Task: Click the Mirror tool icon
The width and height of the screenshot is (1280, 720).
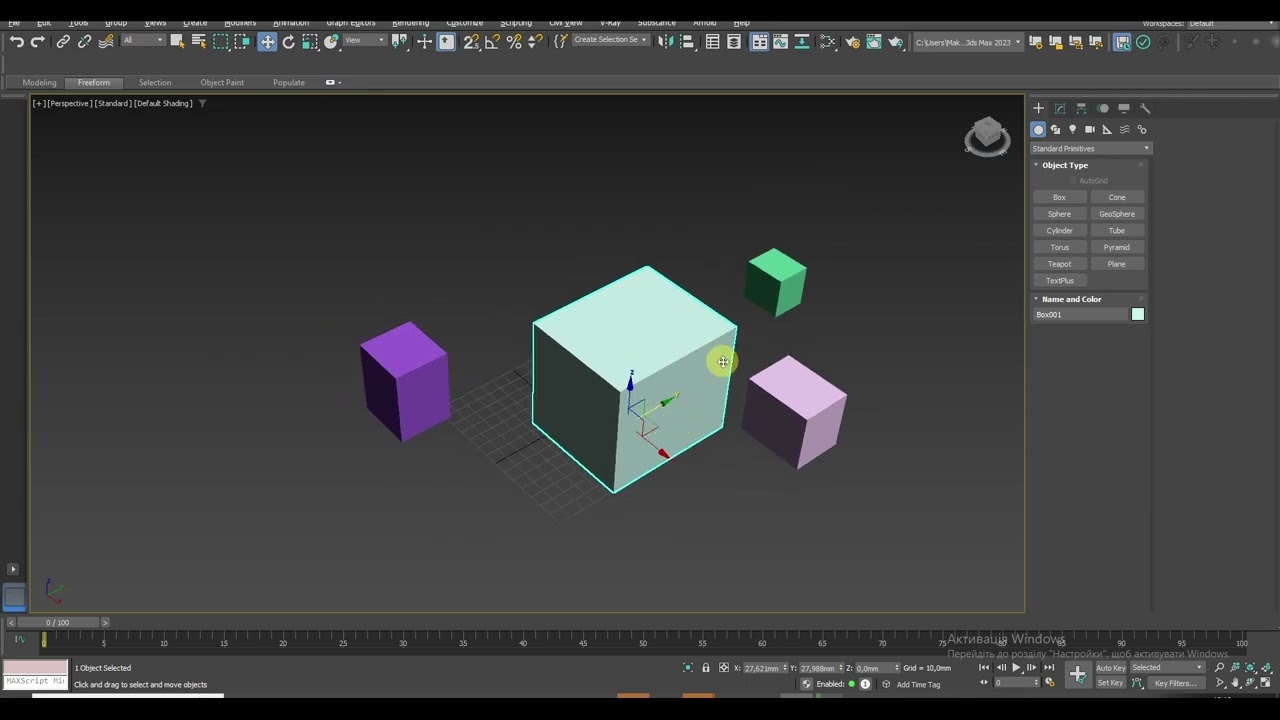Action: click(x=665, y=41)
